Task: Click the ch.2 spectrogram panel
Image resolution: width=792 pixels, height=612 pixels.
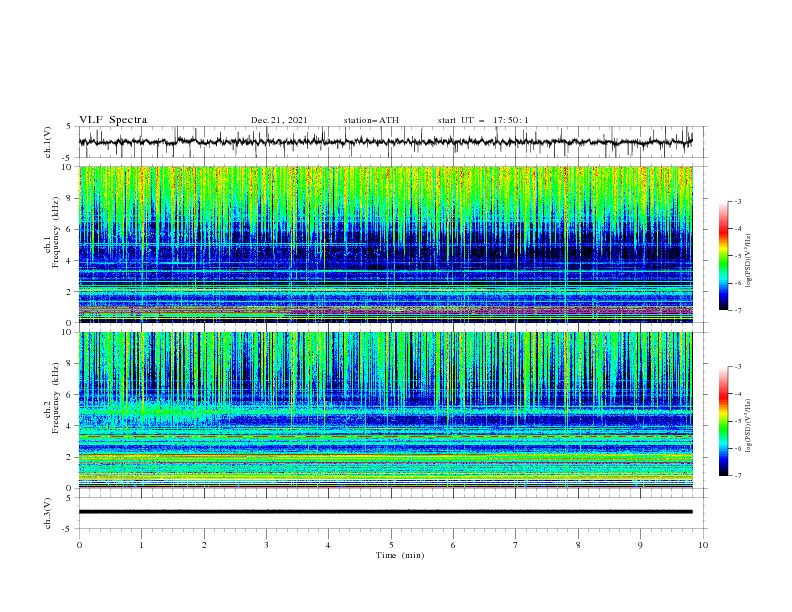Action: [385, 410]
